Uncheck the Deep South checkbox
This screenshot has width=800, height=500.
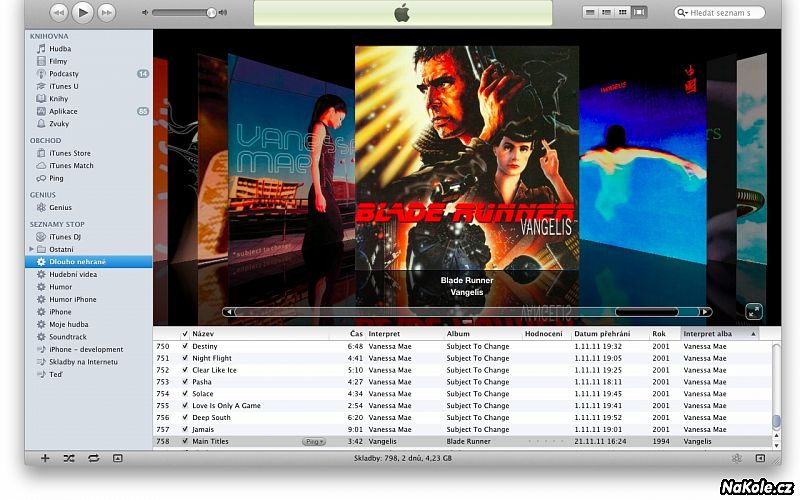click(x=185, y=417)
